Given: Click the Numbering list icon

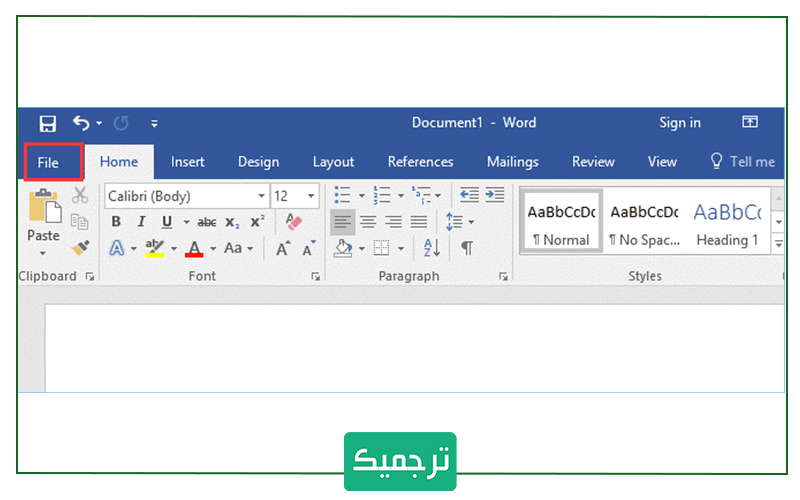Looking at the screenshot, I should [382, 195].
